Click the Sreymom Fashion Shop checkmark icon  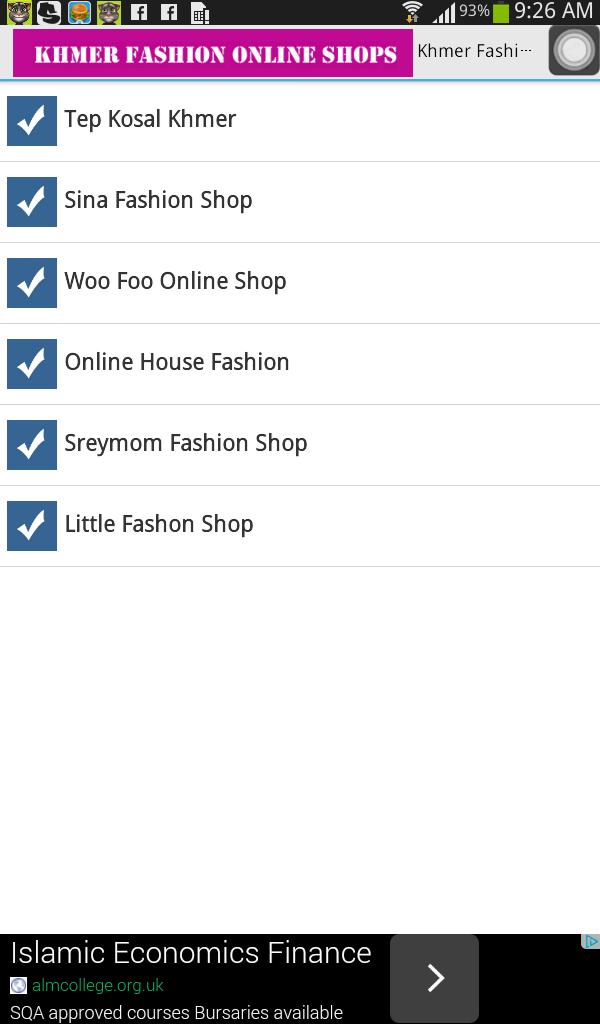tap(32, 445)
